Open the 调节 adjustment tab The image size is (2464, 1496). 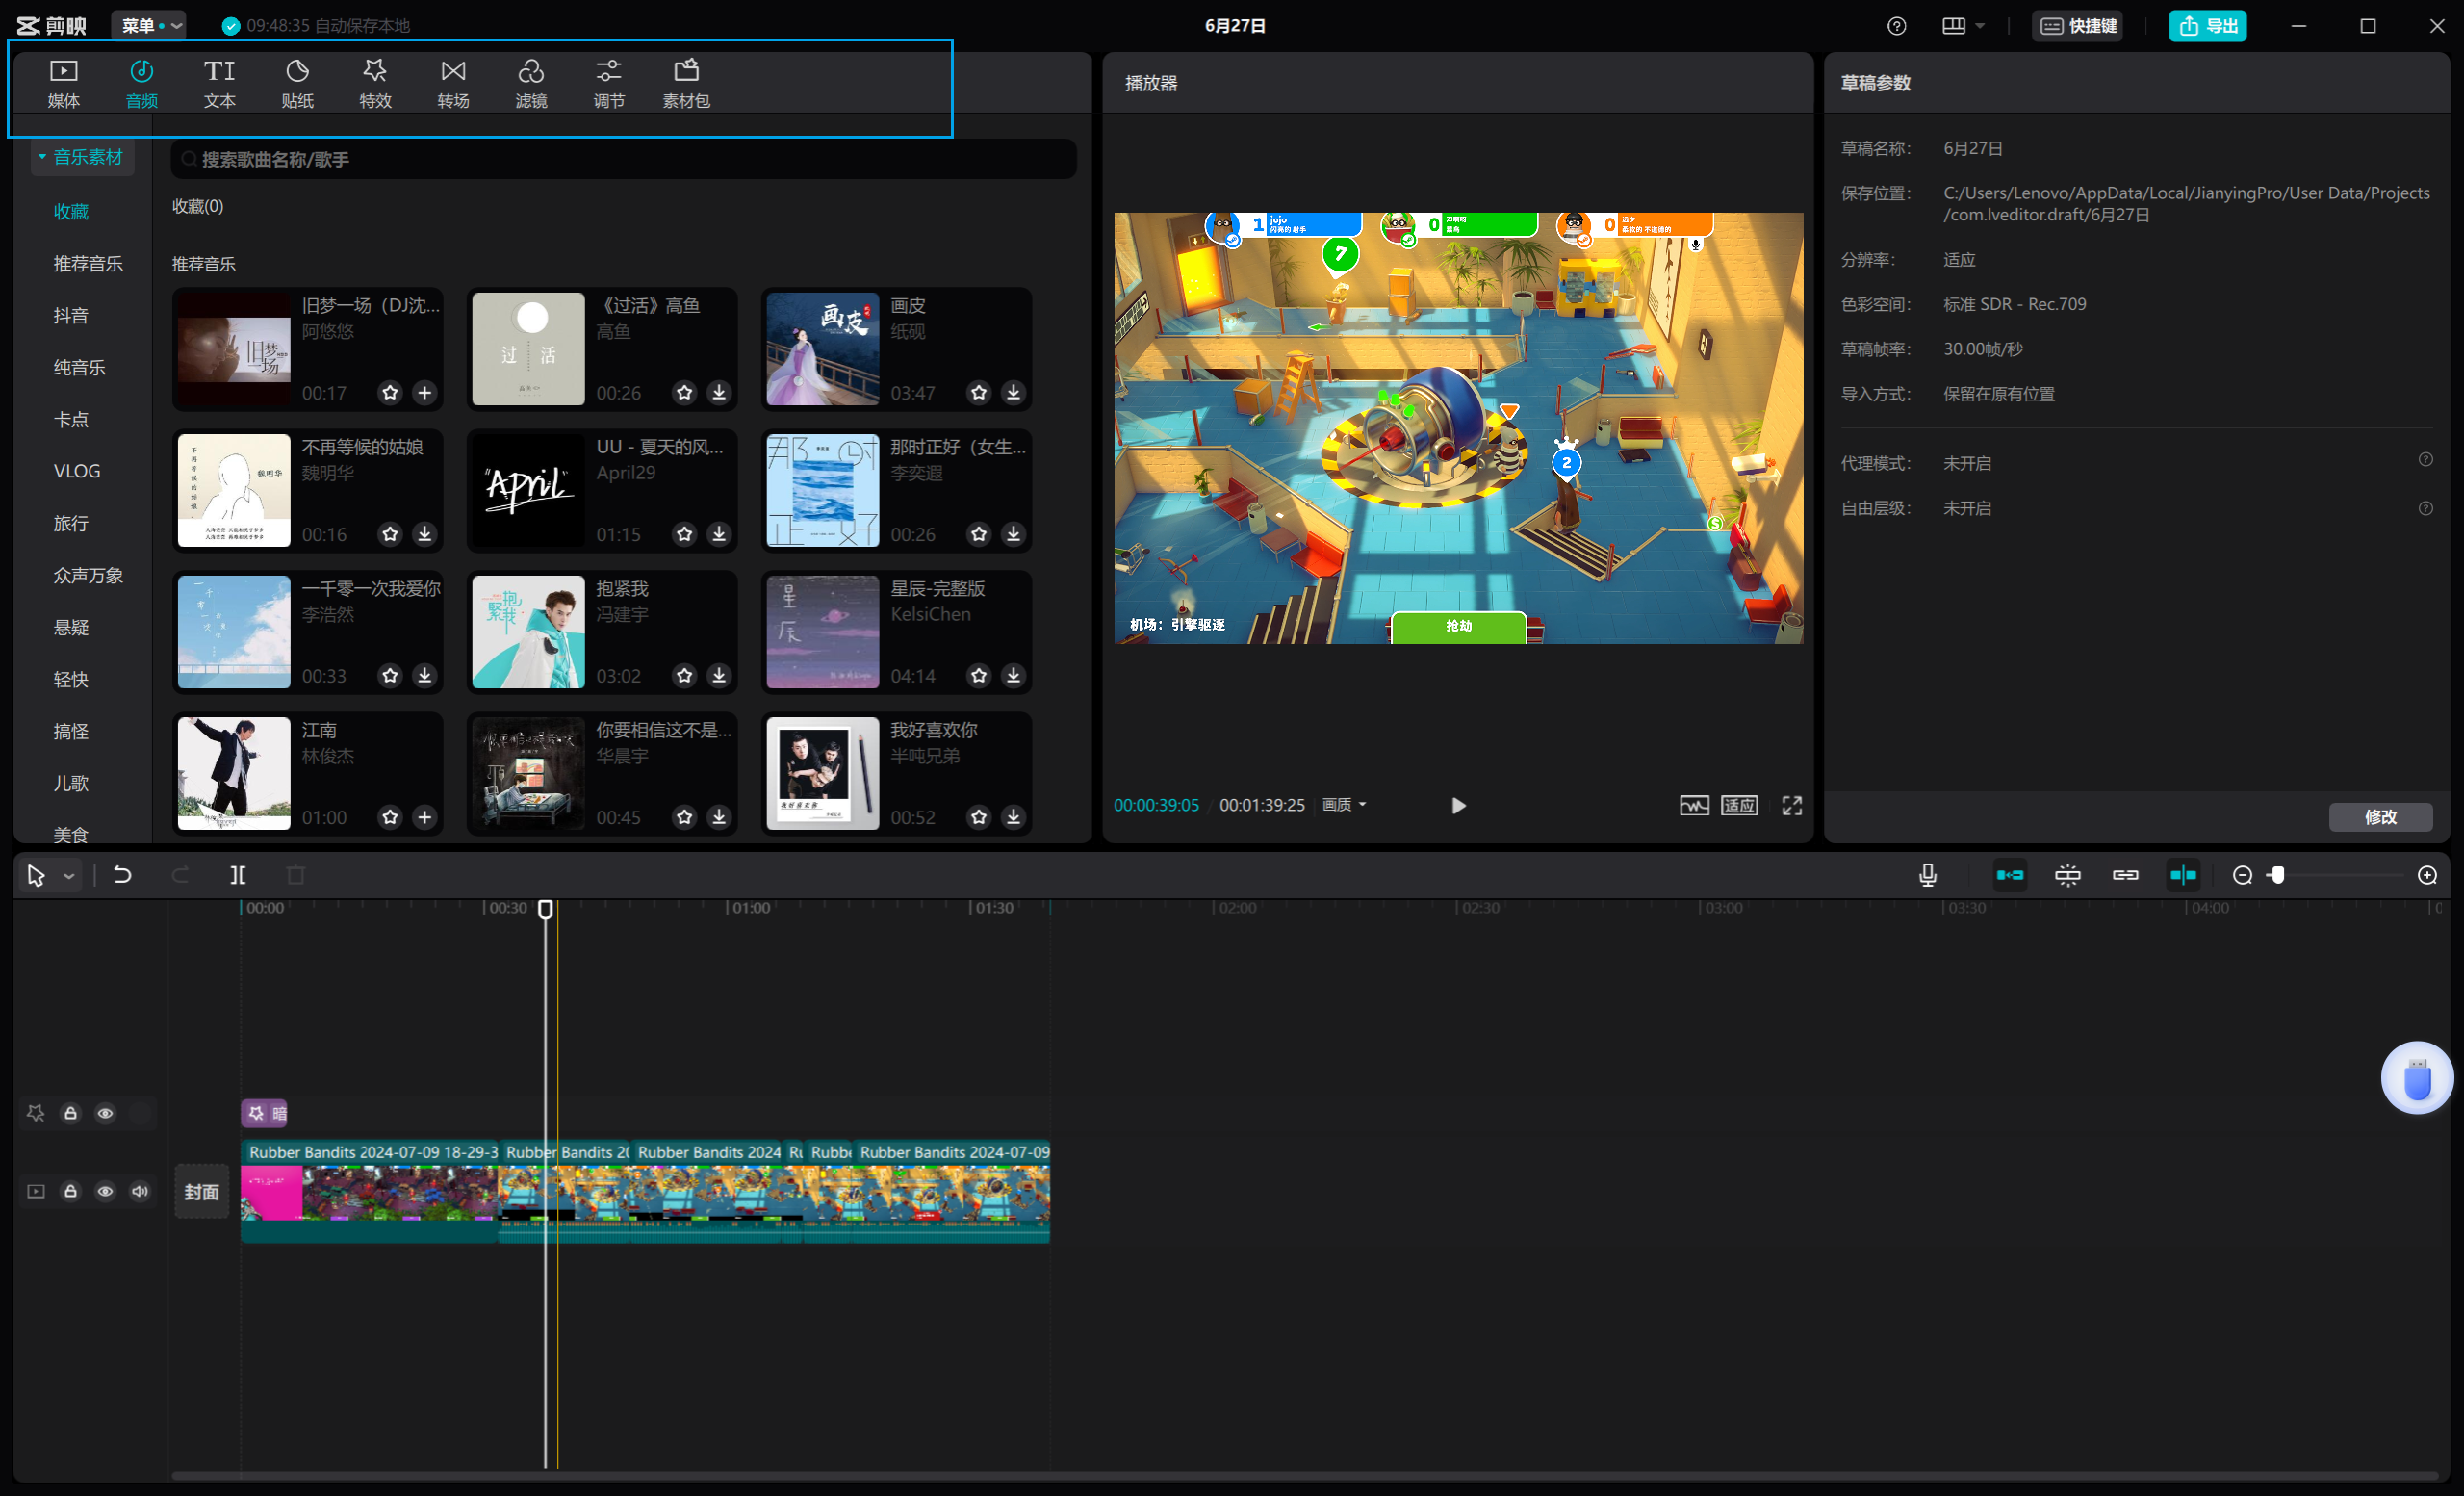(609, 84)
